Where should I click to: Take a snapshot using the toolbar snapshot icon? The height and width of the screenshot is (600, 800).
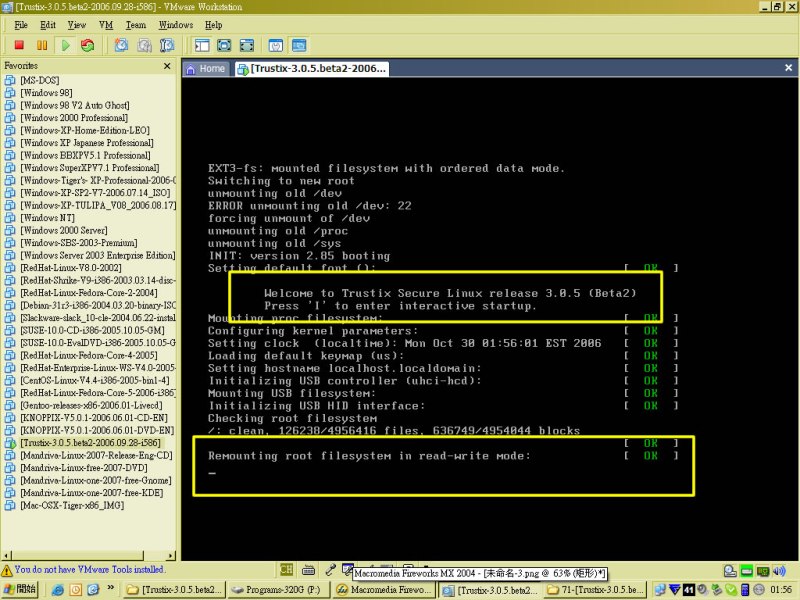[x=121, y=45]
